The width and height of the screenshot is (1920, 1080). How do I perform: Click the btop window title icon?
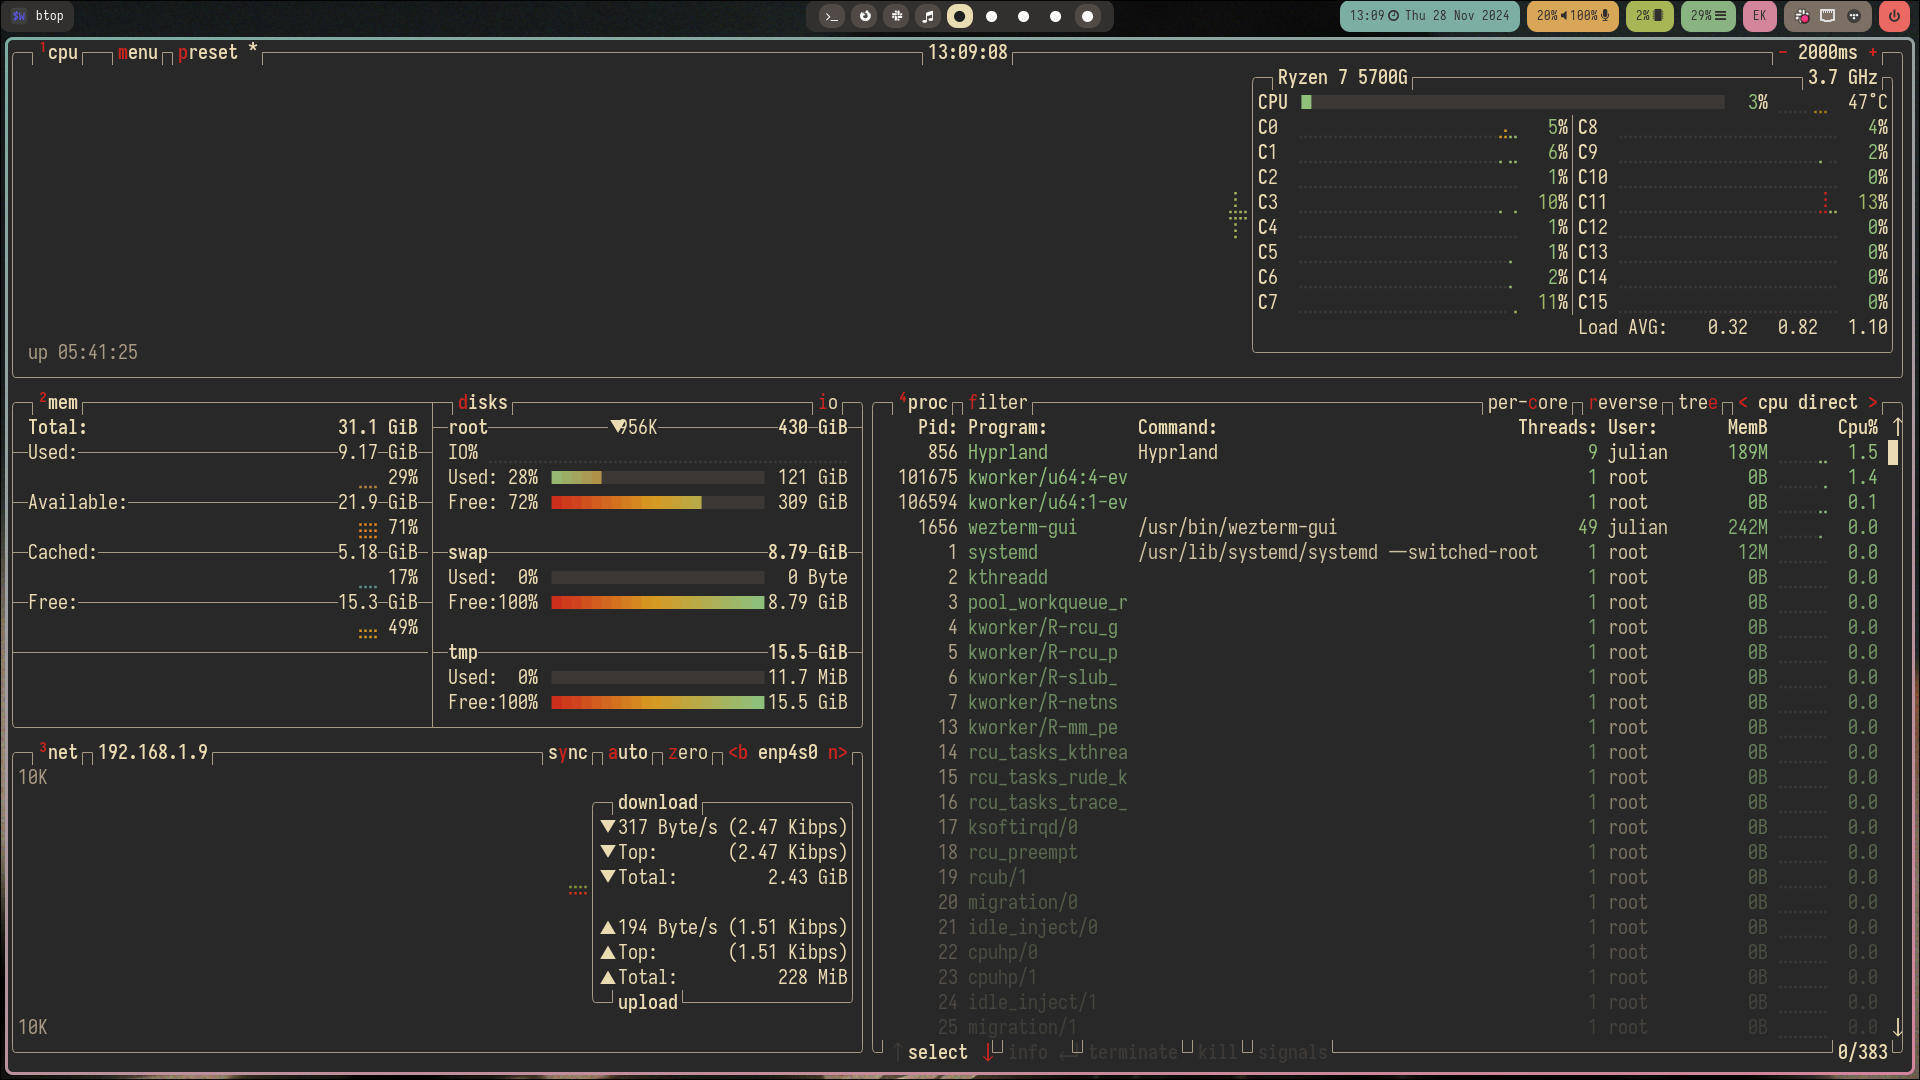pos(19,16)
